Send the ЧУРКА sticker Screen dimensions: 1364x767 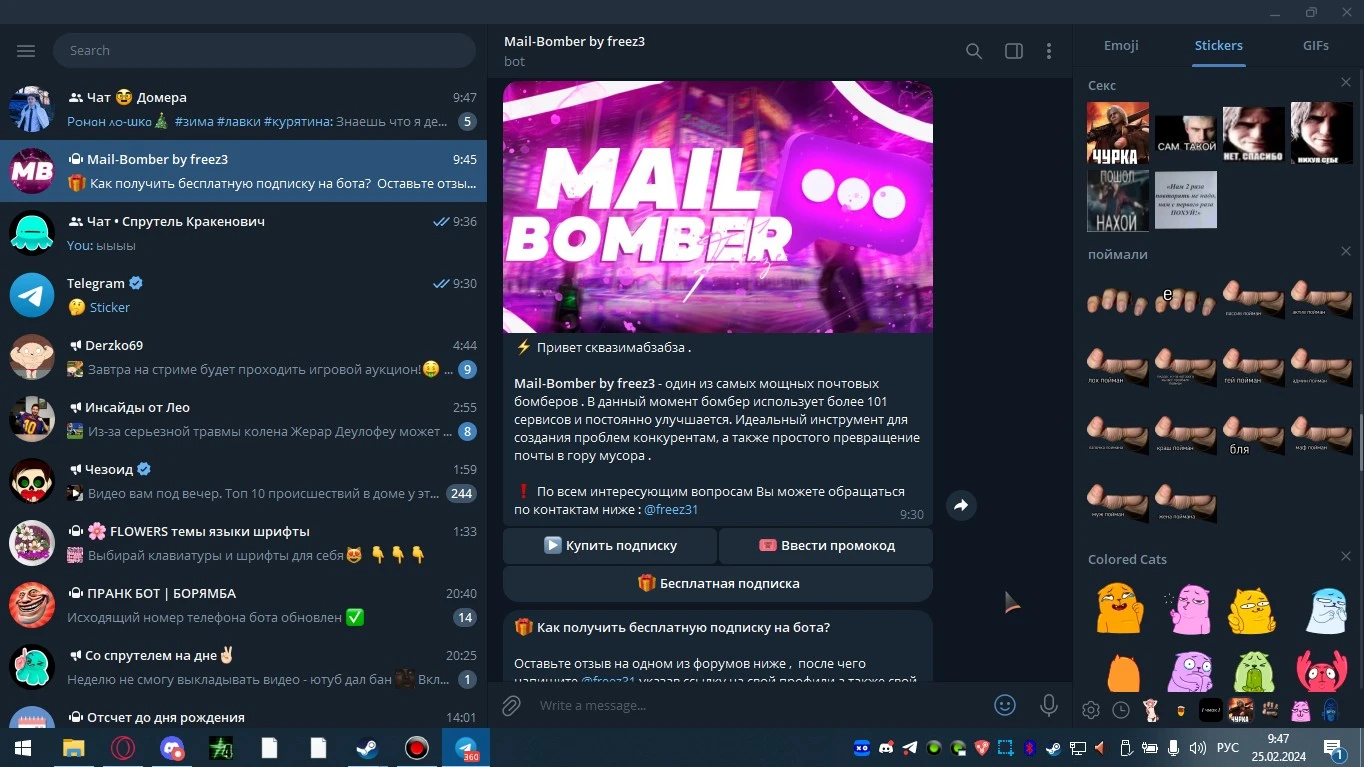click(1118, 133)
